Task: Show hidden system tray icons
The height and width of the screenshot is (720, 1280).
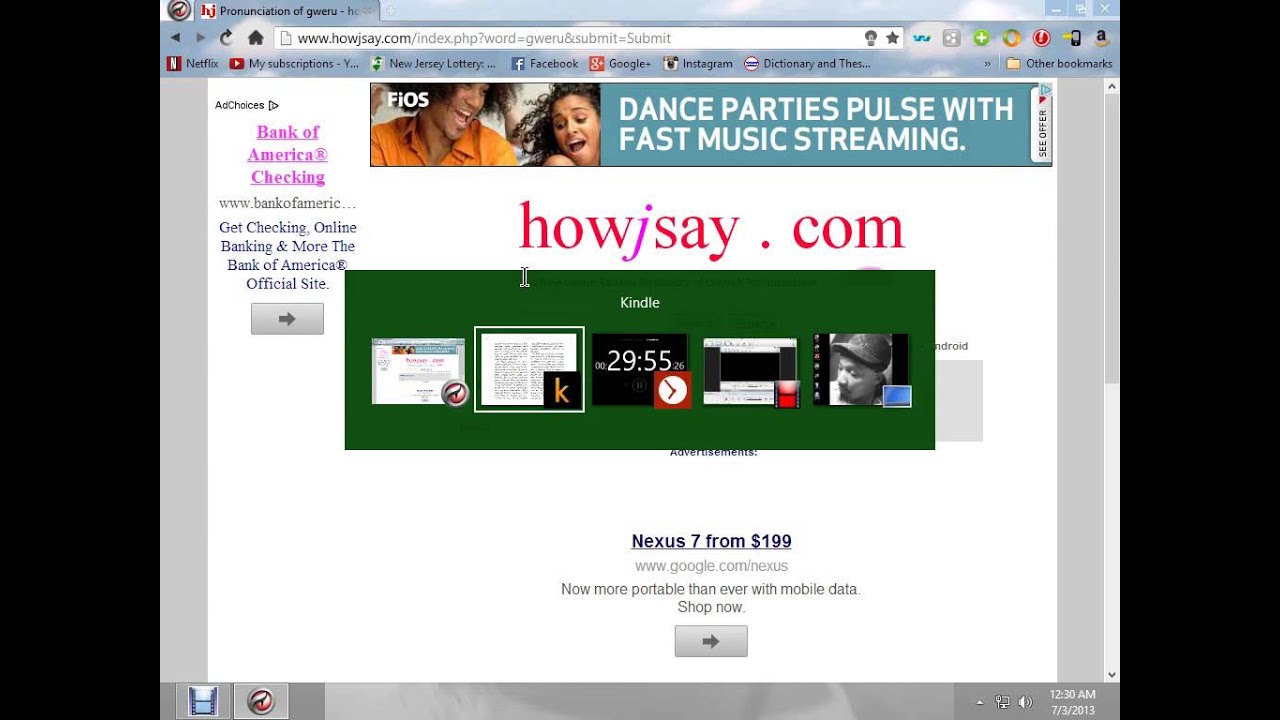Action: pyautogui.click(x=980, y=702)
